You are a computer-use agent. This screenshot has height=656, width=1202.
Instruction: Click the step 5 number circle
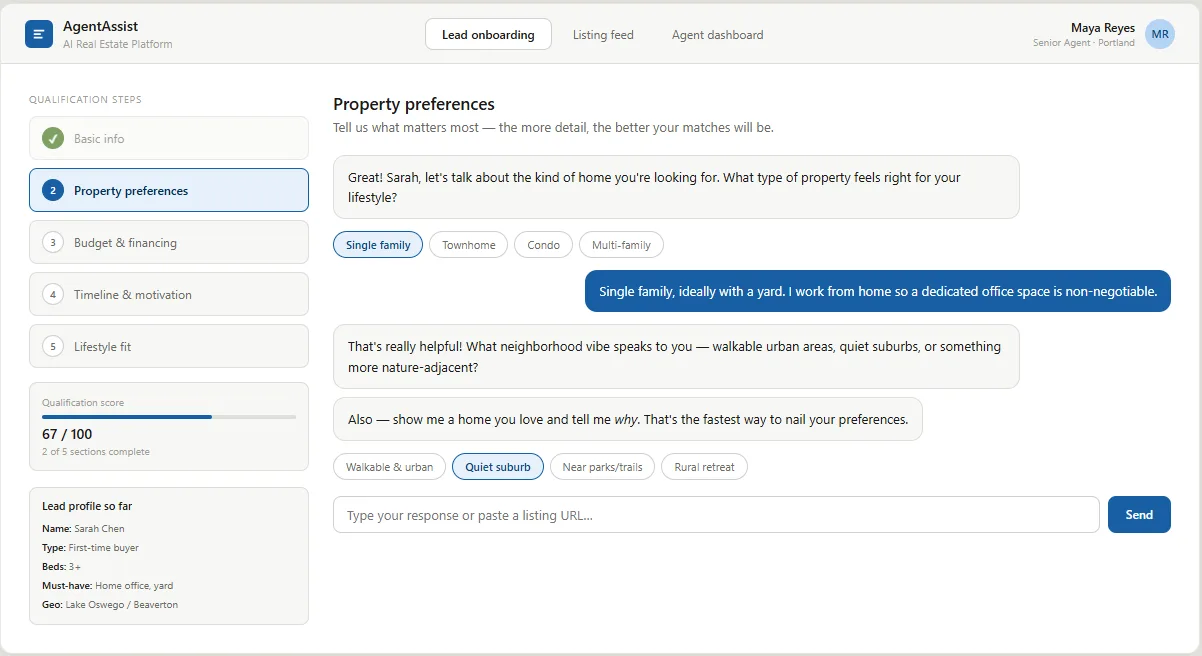coord(53,346)
